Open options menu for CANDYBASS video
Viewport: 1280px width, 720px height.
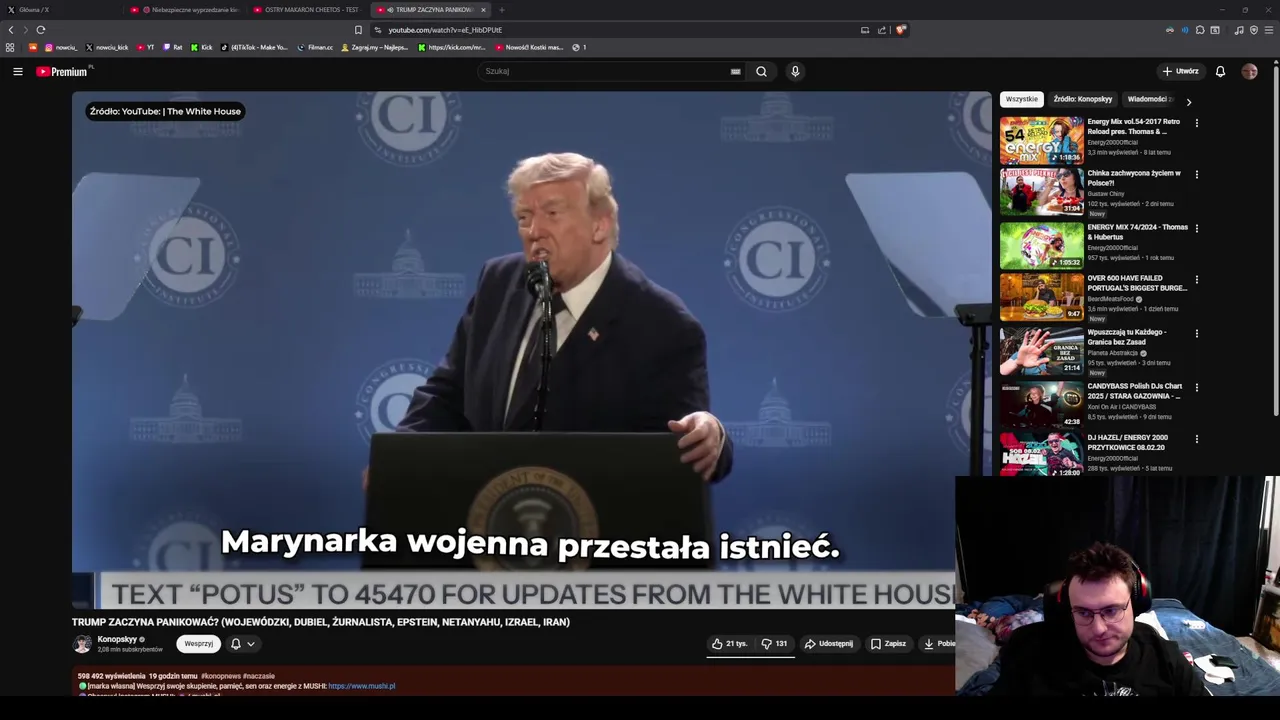[1196, 387]
